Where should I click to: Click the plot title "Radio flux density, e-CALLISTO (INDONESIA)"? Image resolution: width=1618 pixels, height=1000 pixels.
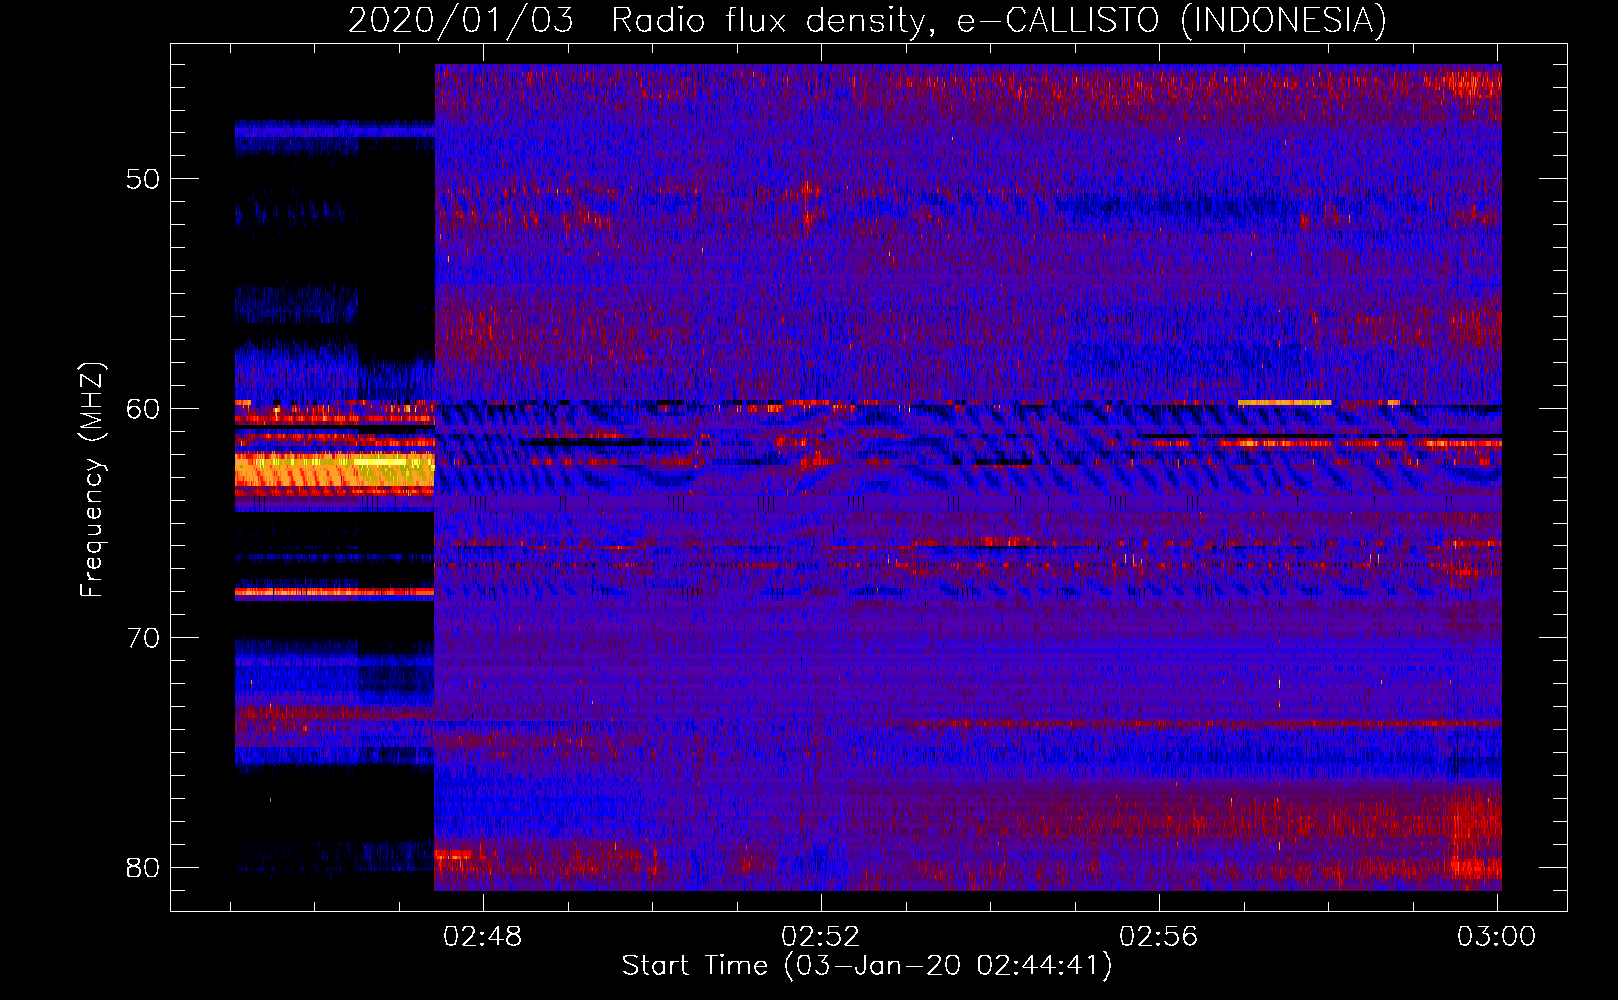(x=999, y=20)
